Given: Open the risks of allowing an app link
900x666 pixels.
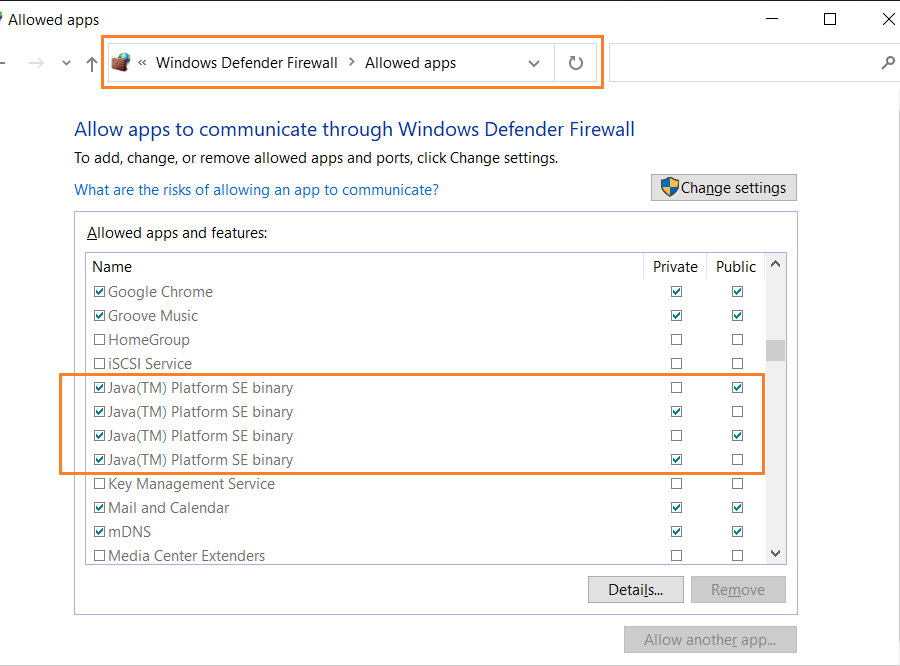Looking at the screenshot, I should 257,189.
